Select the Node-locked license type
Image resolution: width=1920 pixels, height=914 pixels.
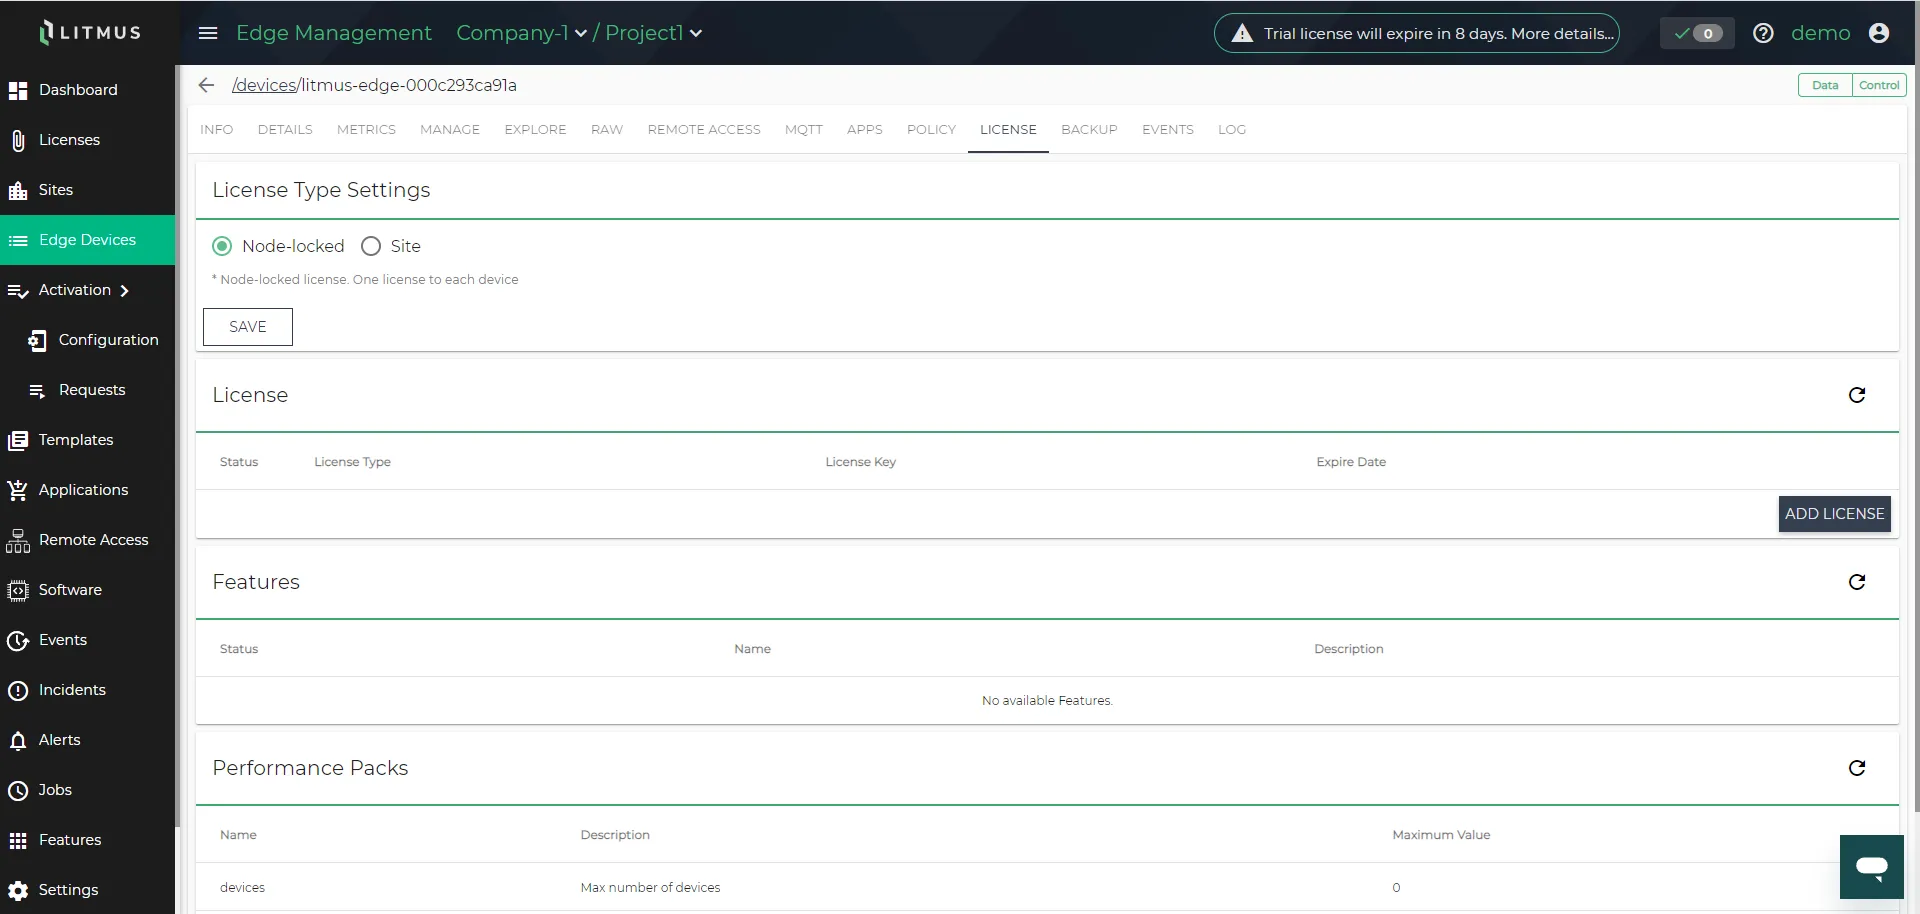(222, 246)
